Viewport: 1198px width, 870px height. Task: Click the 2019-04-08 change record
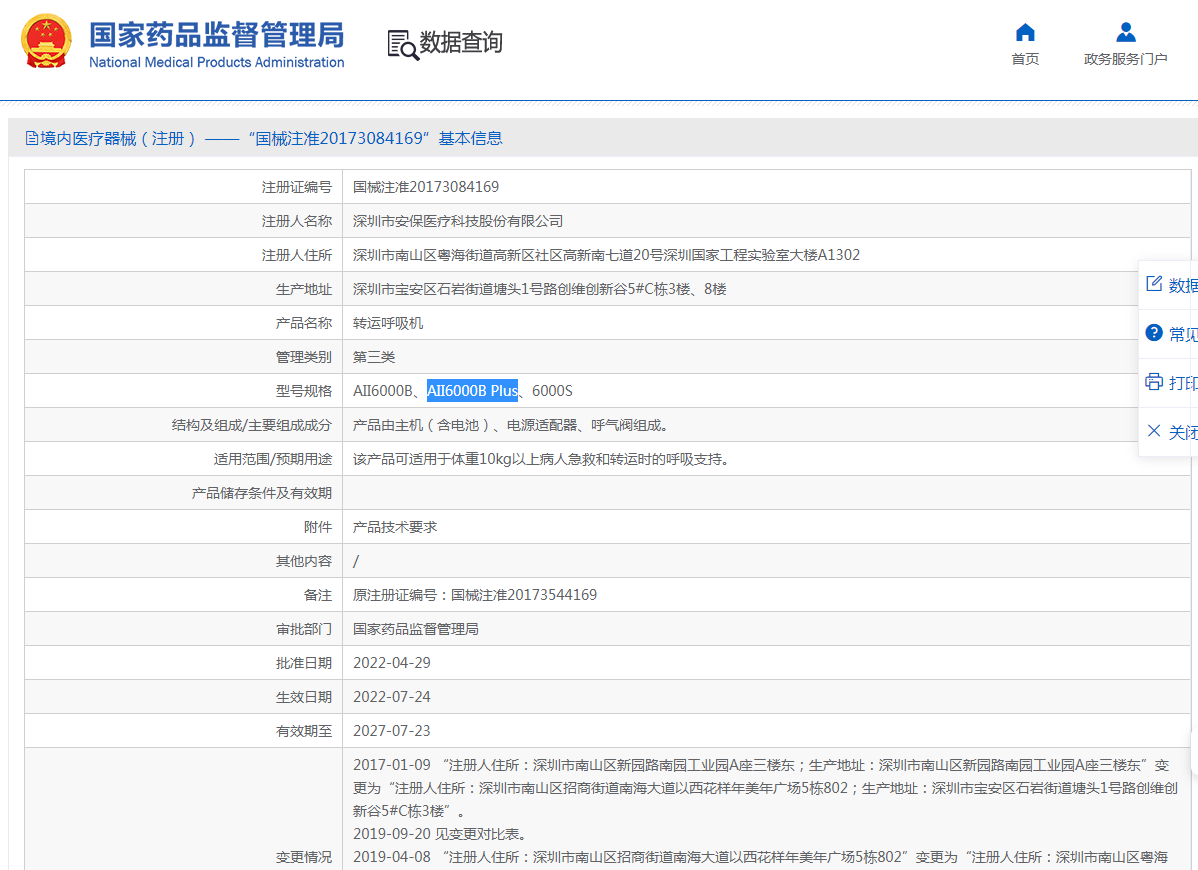pos(760,857)
